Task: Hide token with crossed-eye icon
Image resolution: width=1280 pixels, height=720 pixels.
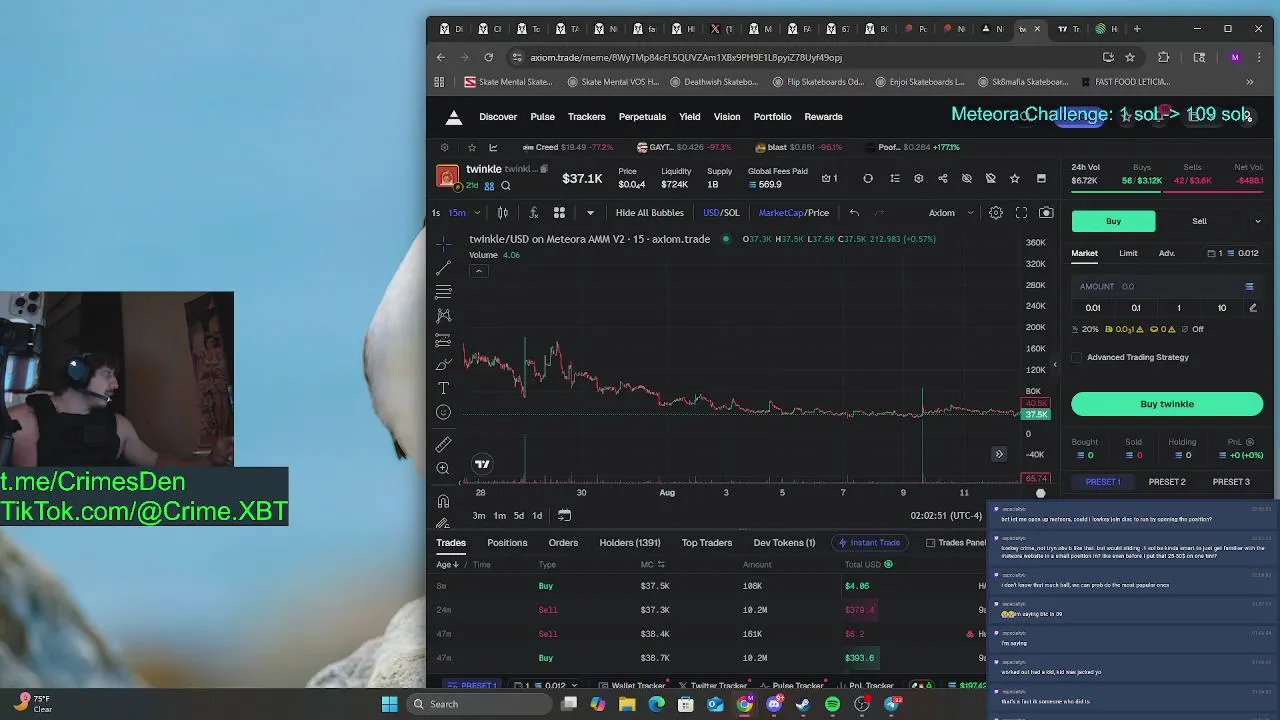Action: click(967, 179)
